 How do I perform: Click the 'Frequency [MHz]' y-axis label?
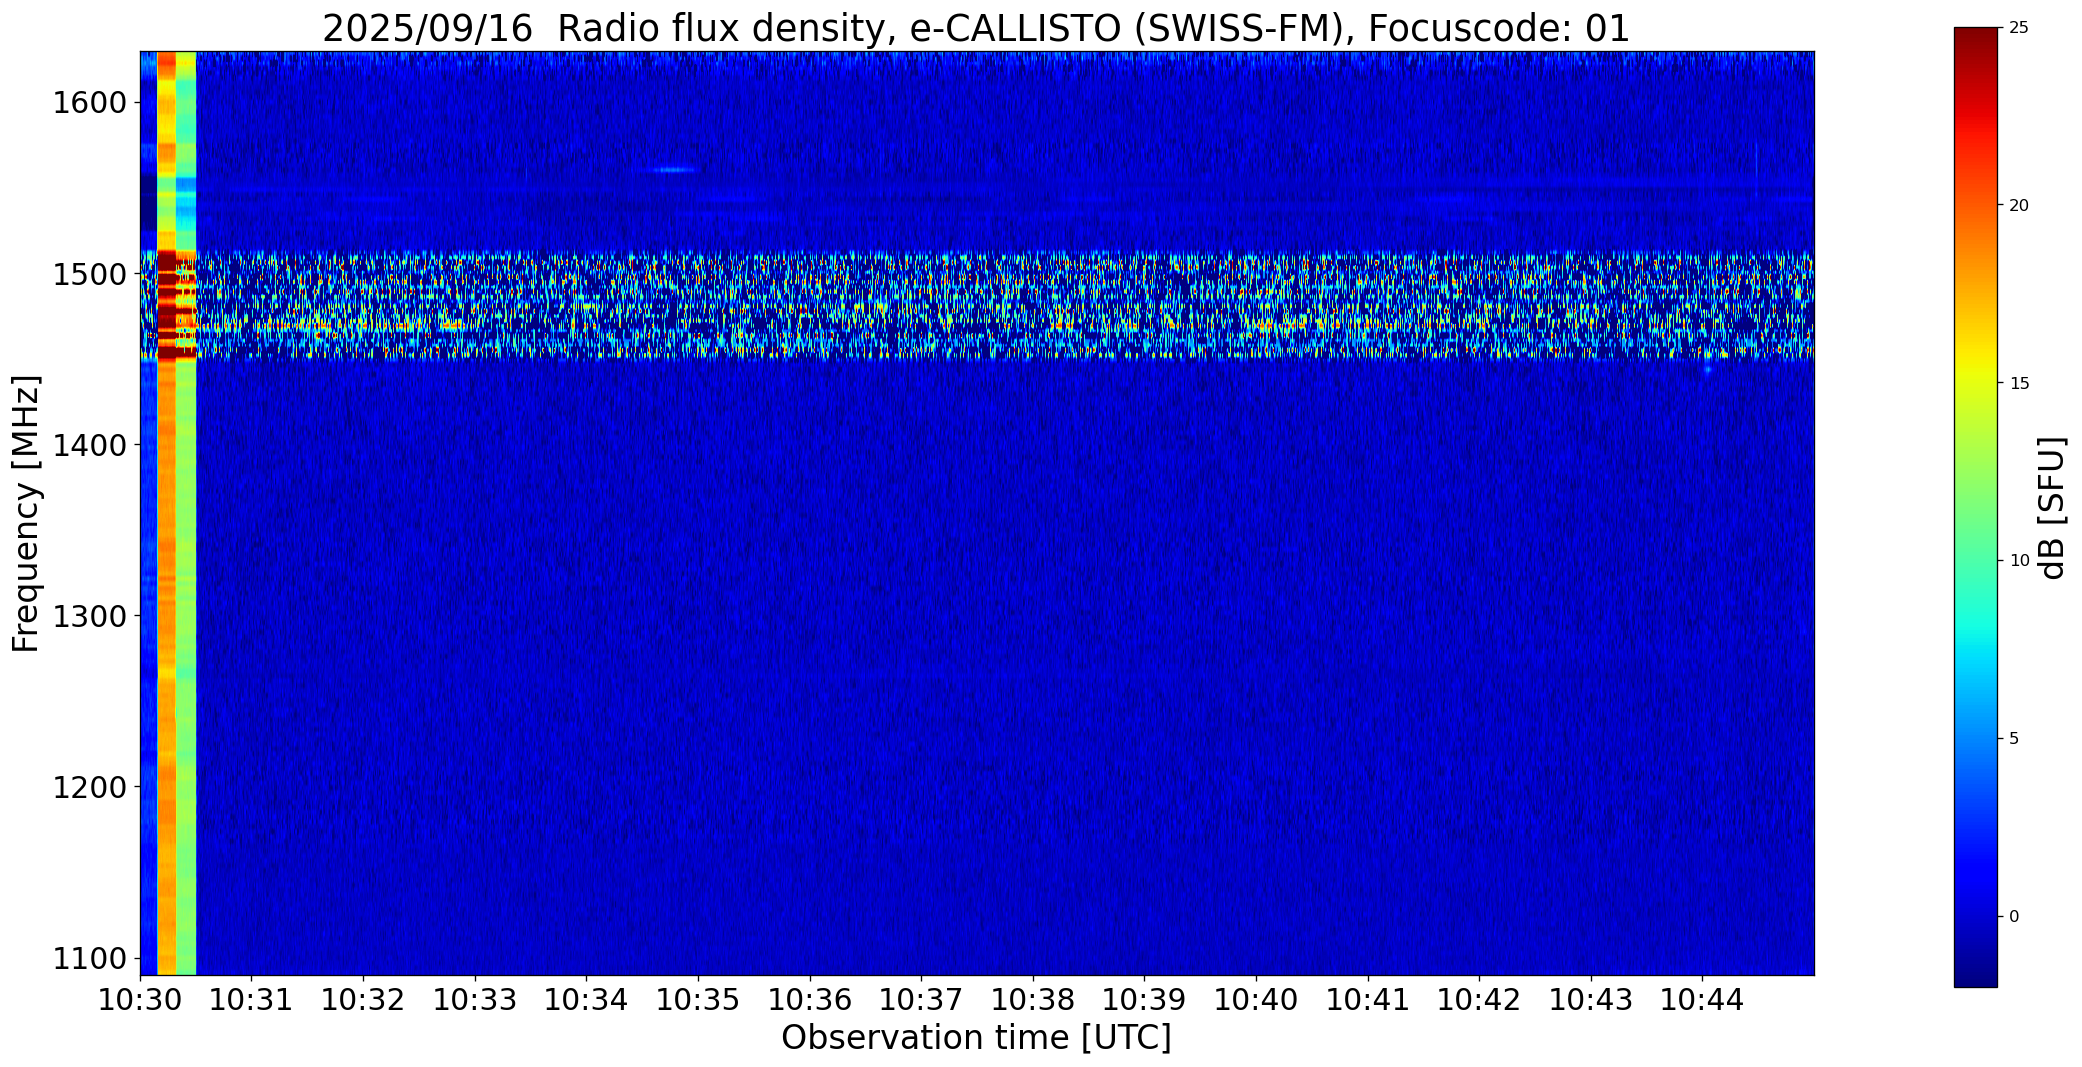pos(26,514)
